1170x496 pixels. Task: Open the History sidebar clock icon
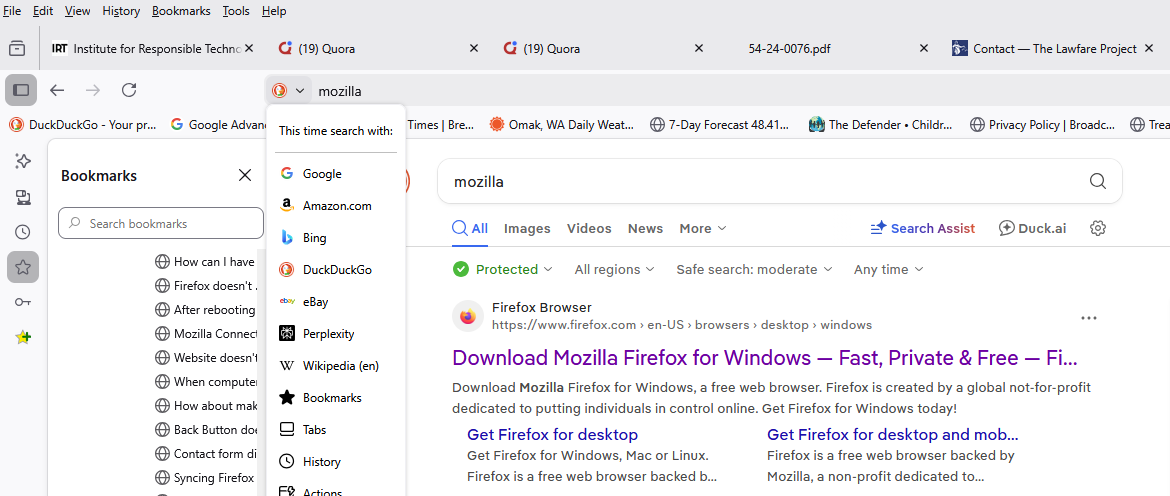22,232
